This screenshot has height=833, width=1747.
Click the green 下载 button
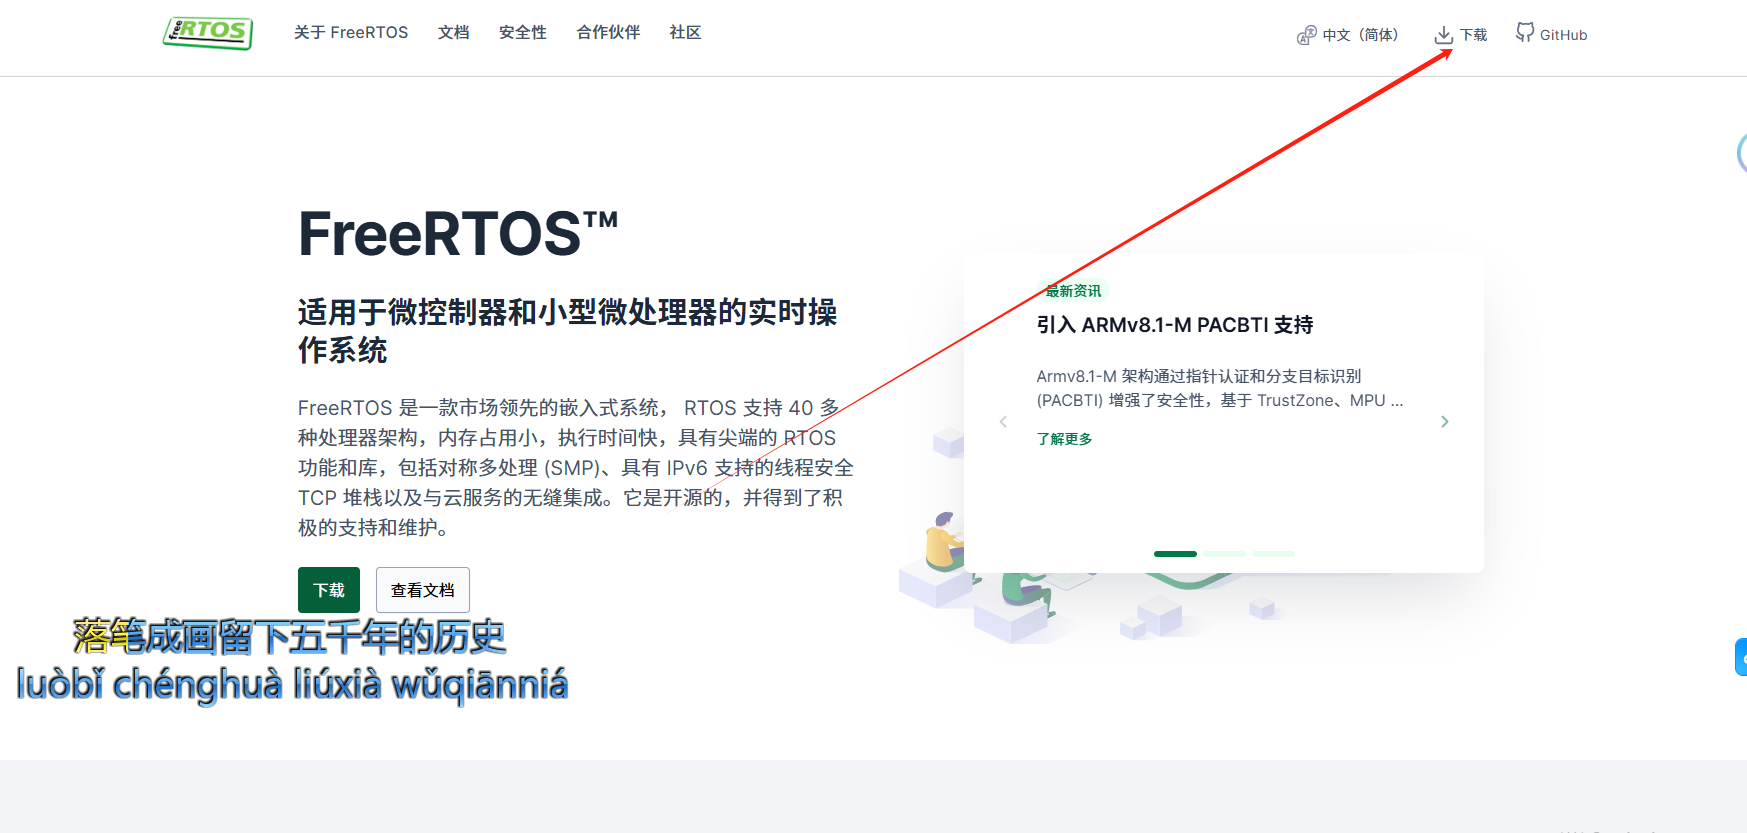pos(329,590)
